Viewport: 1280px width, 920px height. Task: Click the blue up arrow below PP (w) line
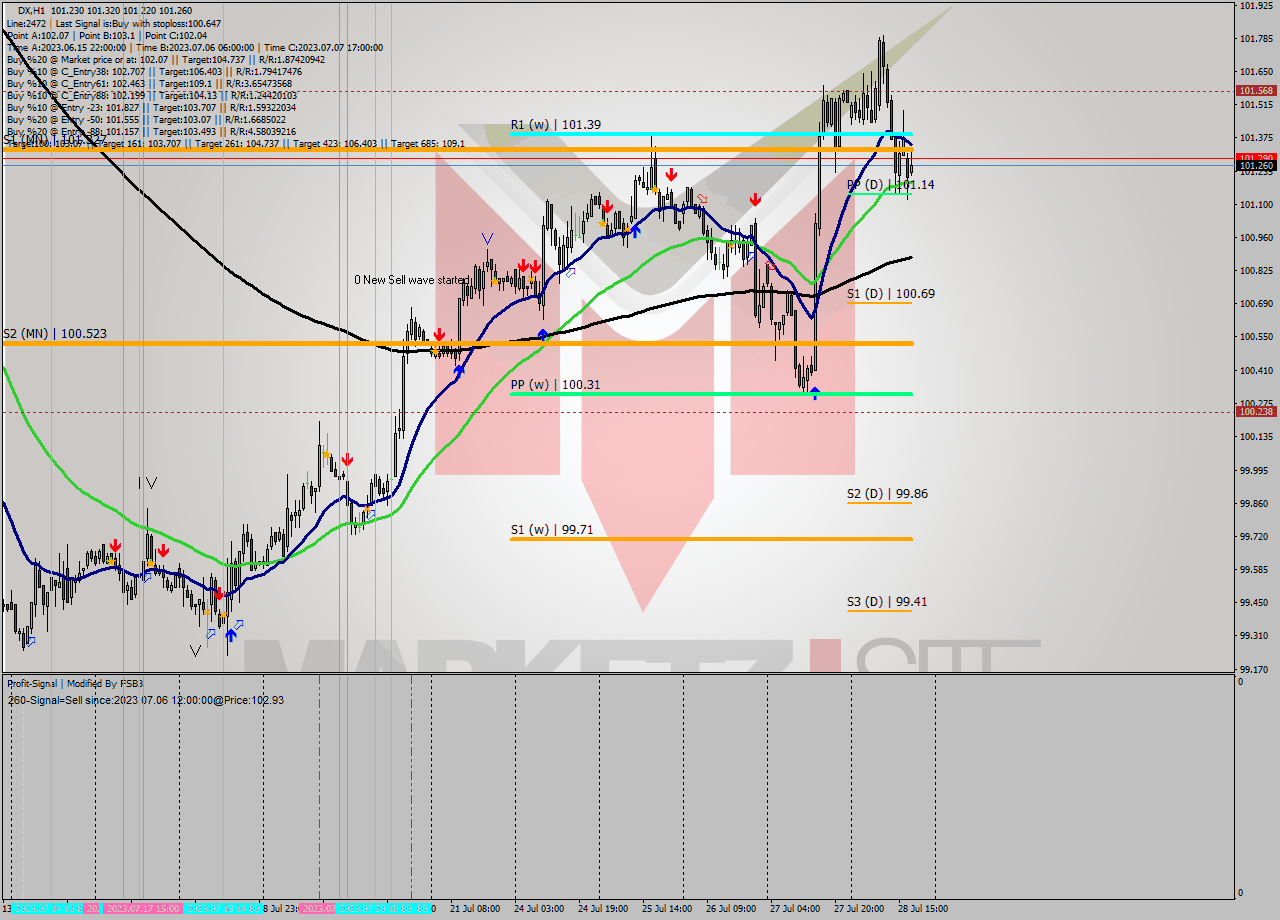[815, 393]
